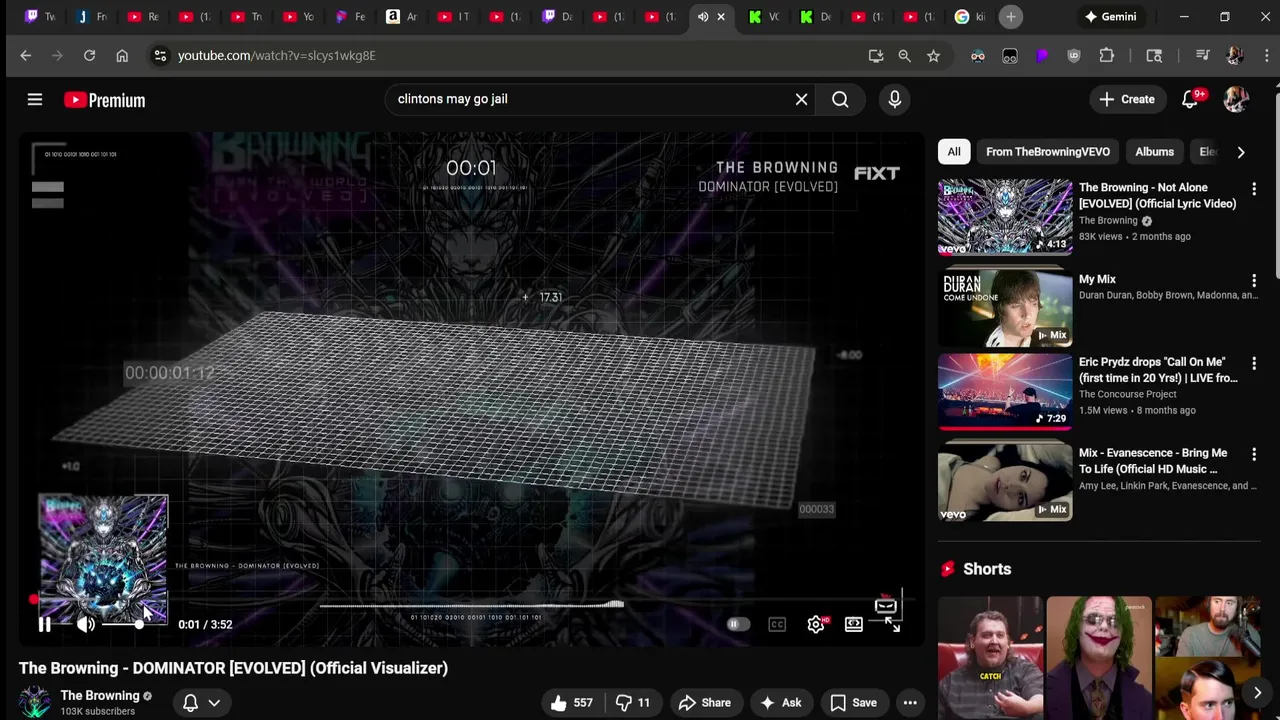Seek using the red progress bar scrubber

34,600
